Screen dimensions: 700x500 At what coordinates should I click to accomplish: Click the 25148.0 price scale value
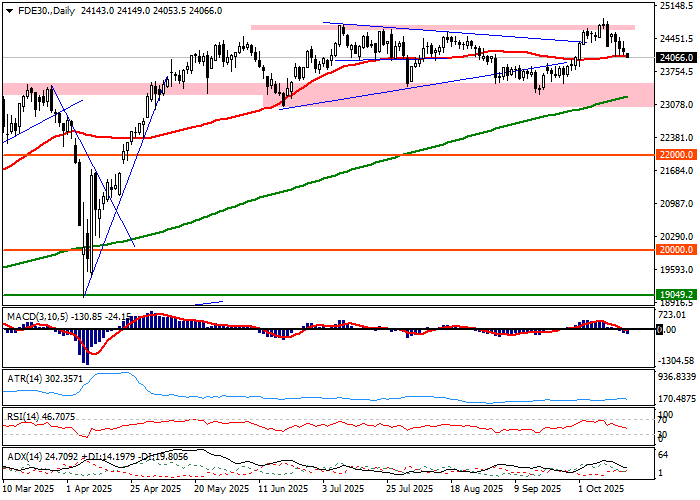tap(677, 5)
